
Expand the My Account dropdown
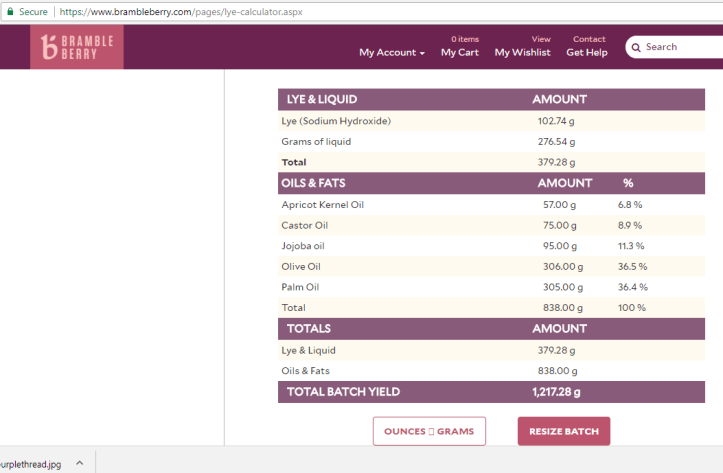391,52
